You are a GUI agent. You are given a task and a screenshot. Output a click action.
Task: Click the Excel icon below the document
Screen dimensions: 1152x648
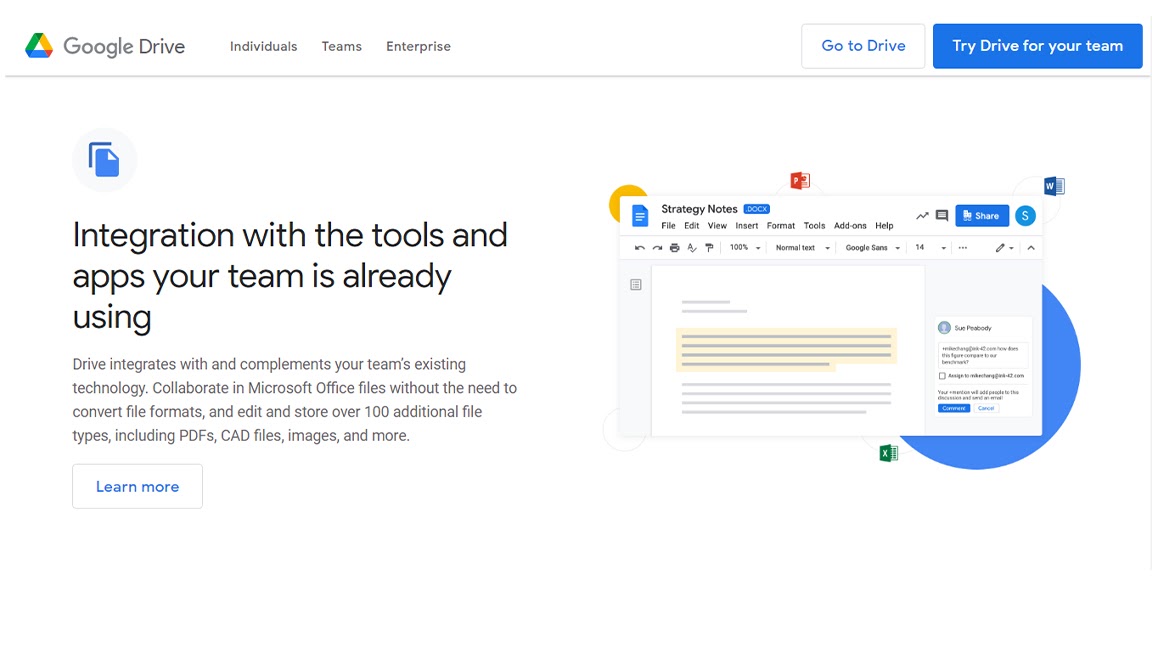pos(888,452)
